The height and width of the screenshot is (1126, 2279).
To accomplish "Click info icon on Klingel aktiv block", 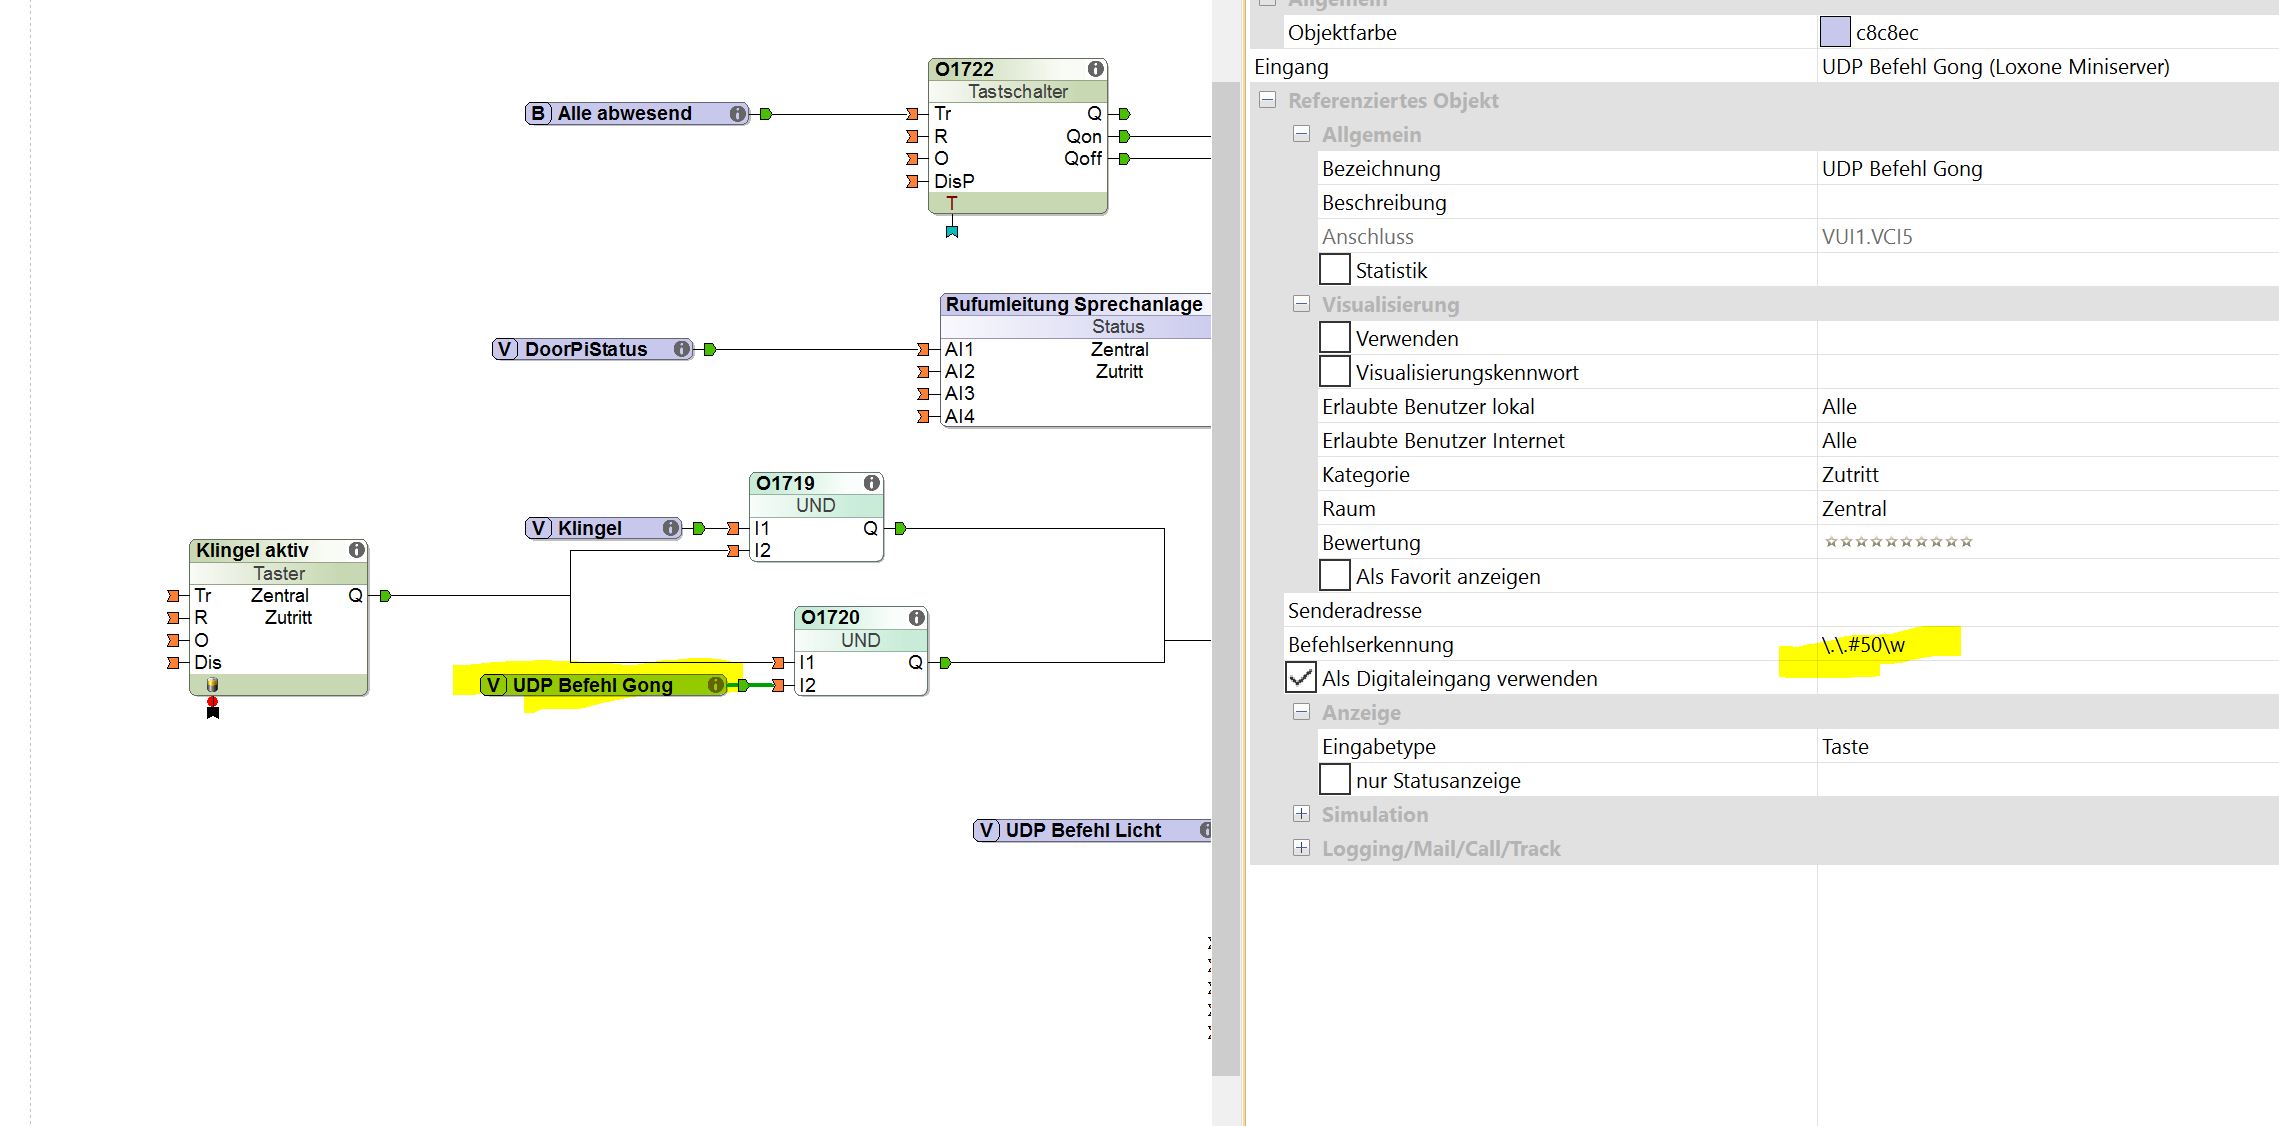I will tap(356, 550).
